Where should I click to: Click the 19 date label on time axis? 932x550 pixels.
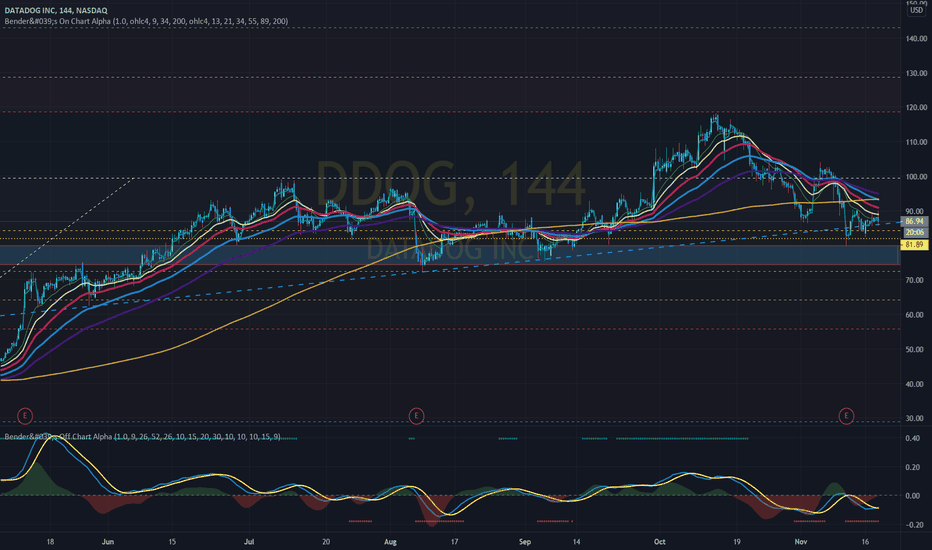(x=736, y=542)
